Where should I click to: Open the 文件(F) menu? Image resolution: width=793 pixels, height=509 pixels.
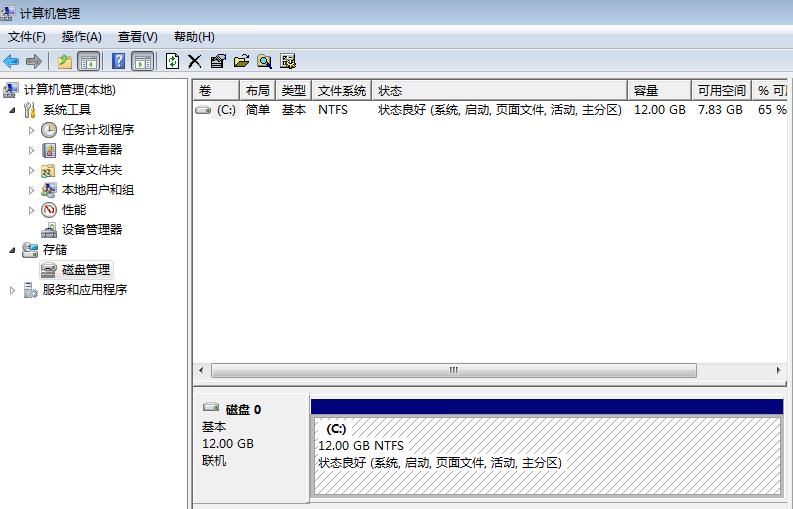point(27,37)
